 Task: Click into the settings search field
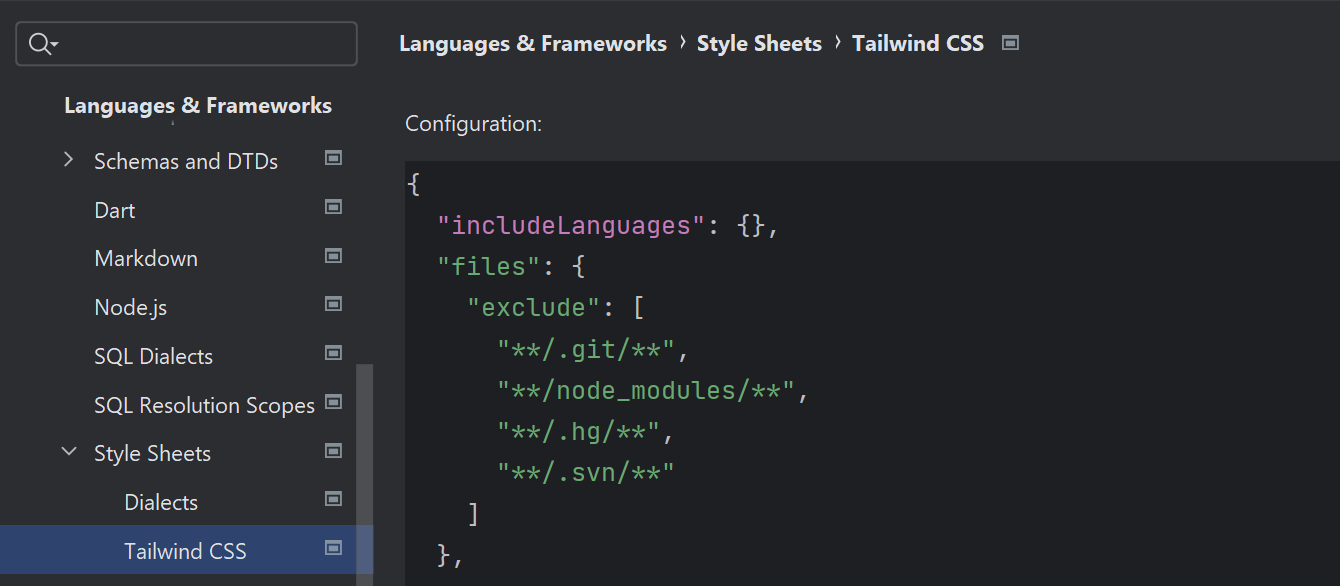coord(200,44)
